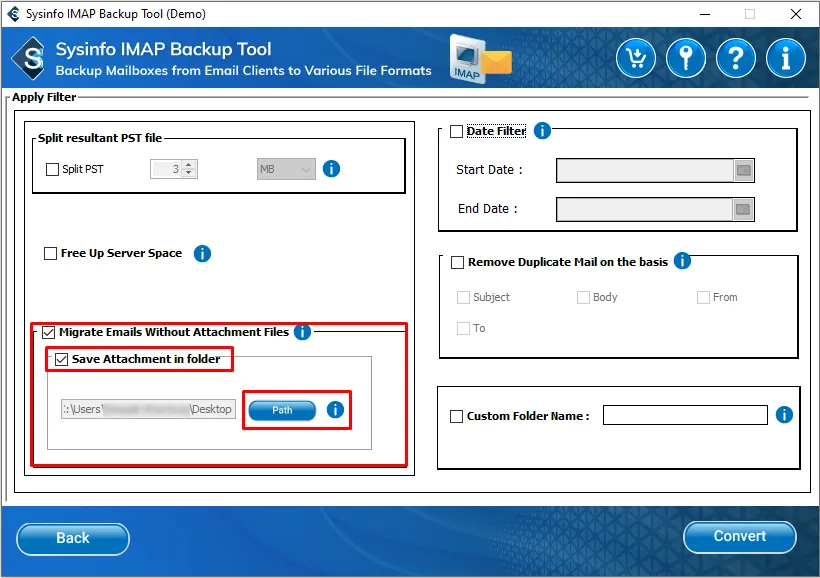Screen dimensions: 820x578
Task: Enable the Split PST checkbox
Action: pyautogui.click(x=52, y=169)
